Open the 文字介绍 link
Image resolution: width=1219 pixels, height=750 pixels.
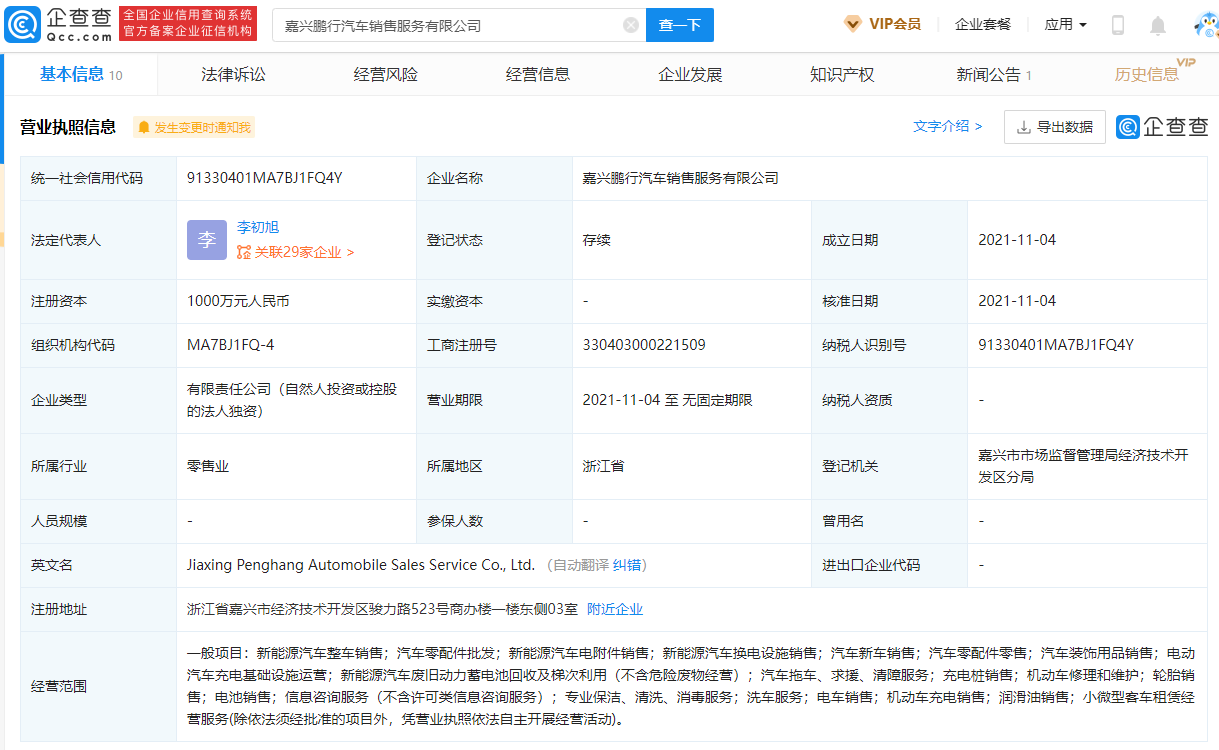coord(948,126)
